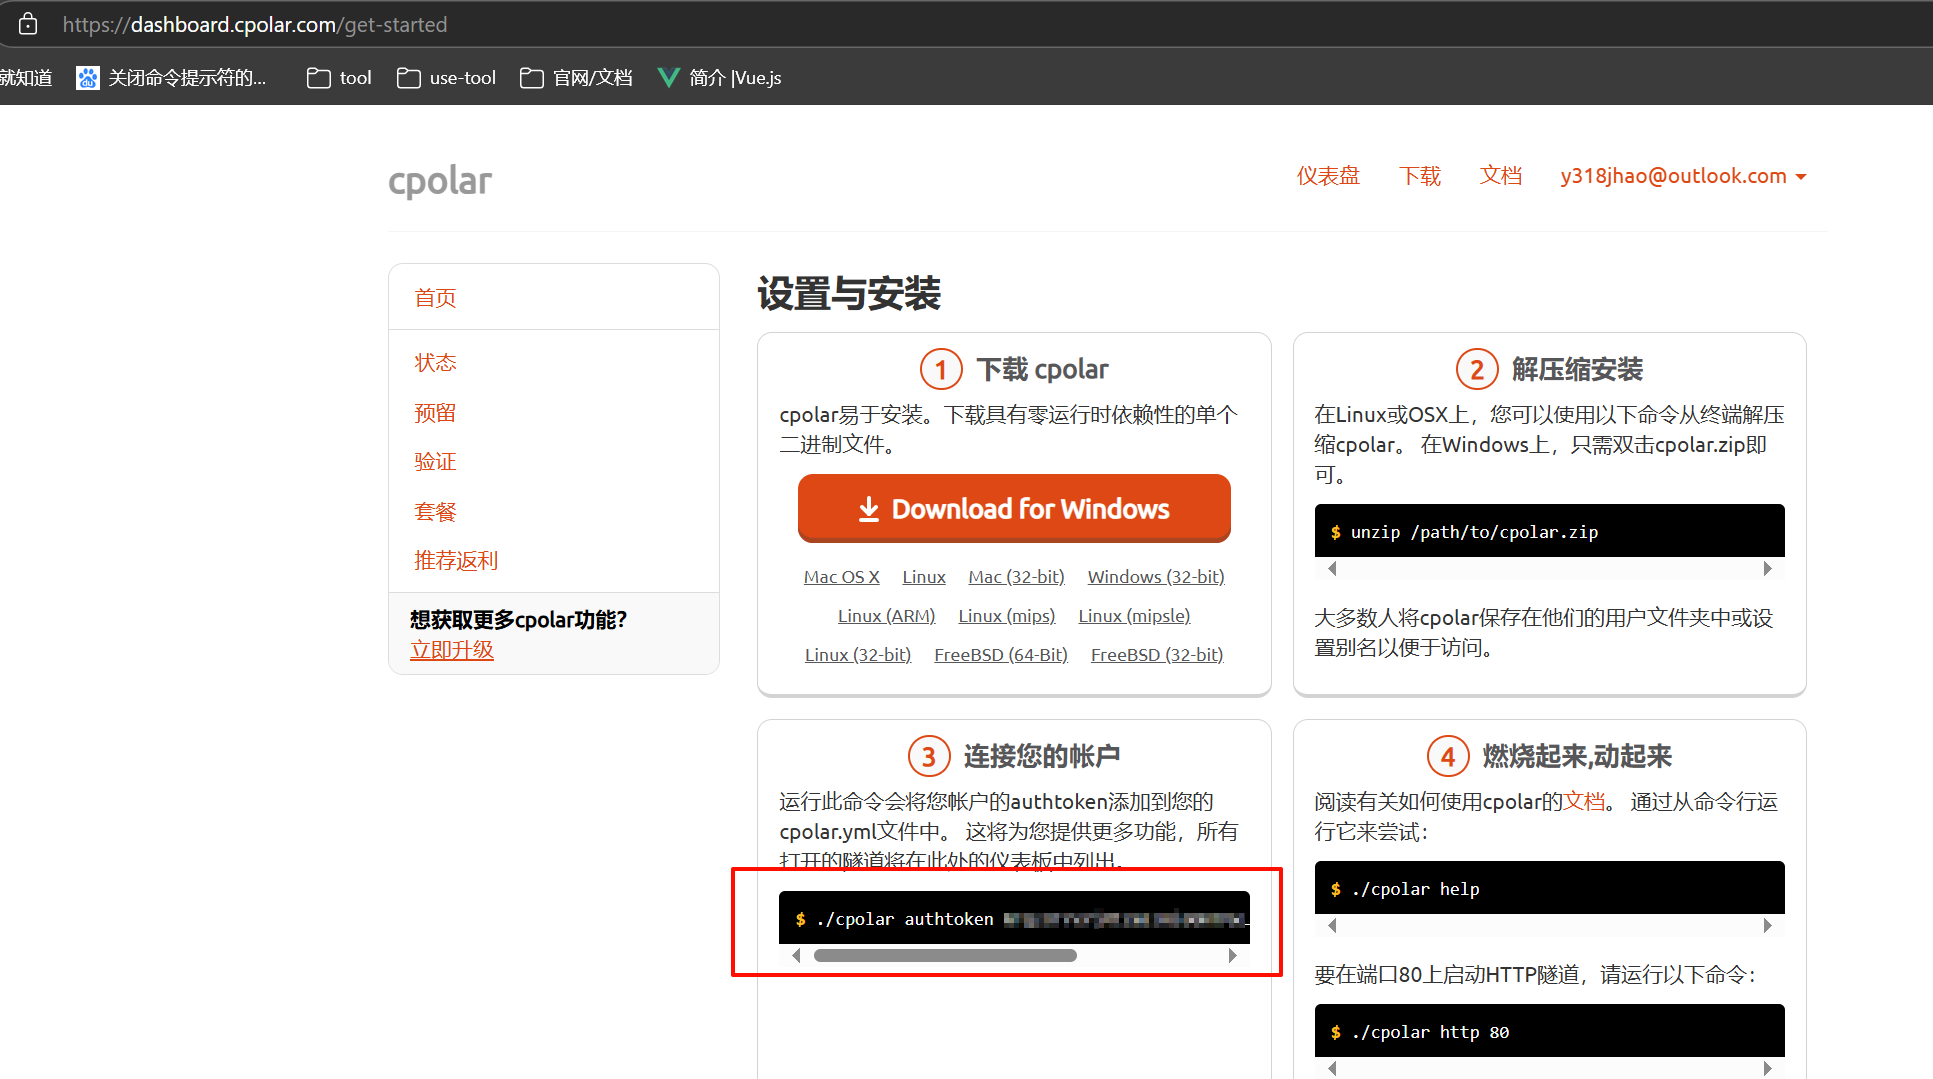Click the authtoken command horizontal scrollbar thumb
The height and width of the screenshot is (1079, 1933).
click(x=945, y=956)
